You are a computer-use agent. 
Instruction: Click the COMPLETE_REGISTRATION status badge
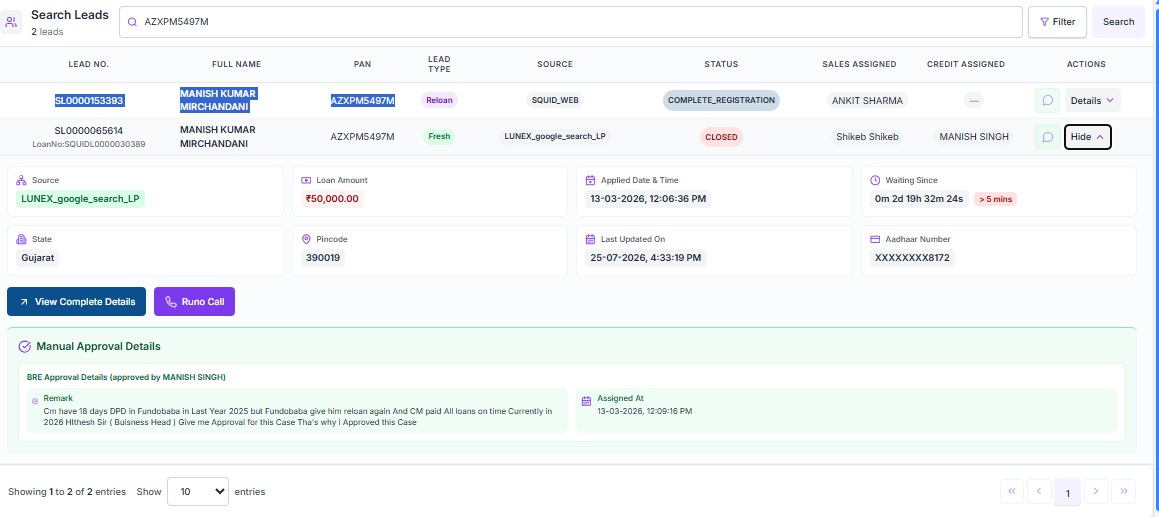[721, 100]
